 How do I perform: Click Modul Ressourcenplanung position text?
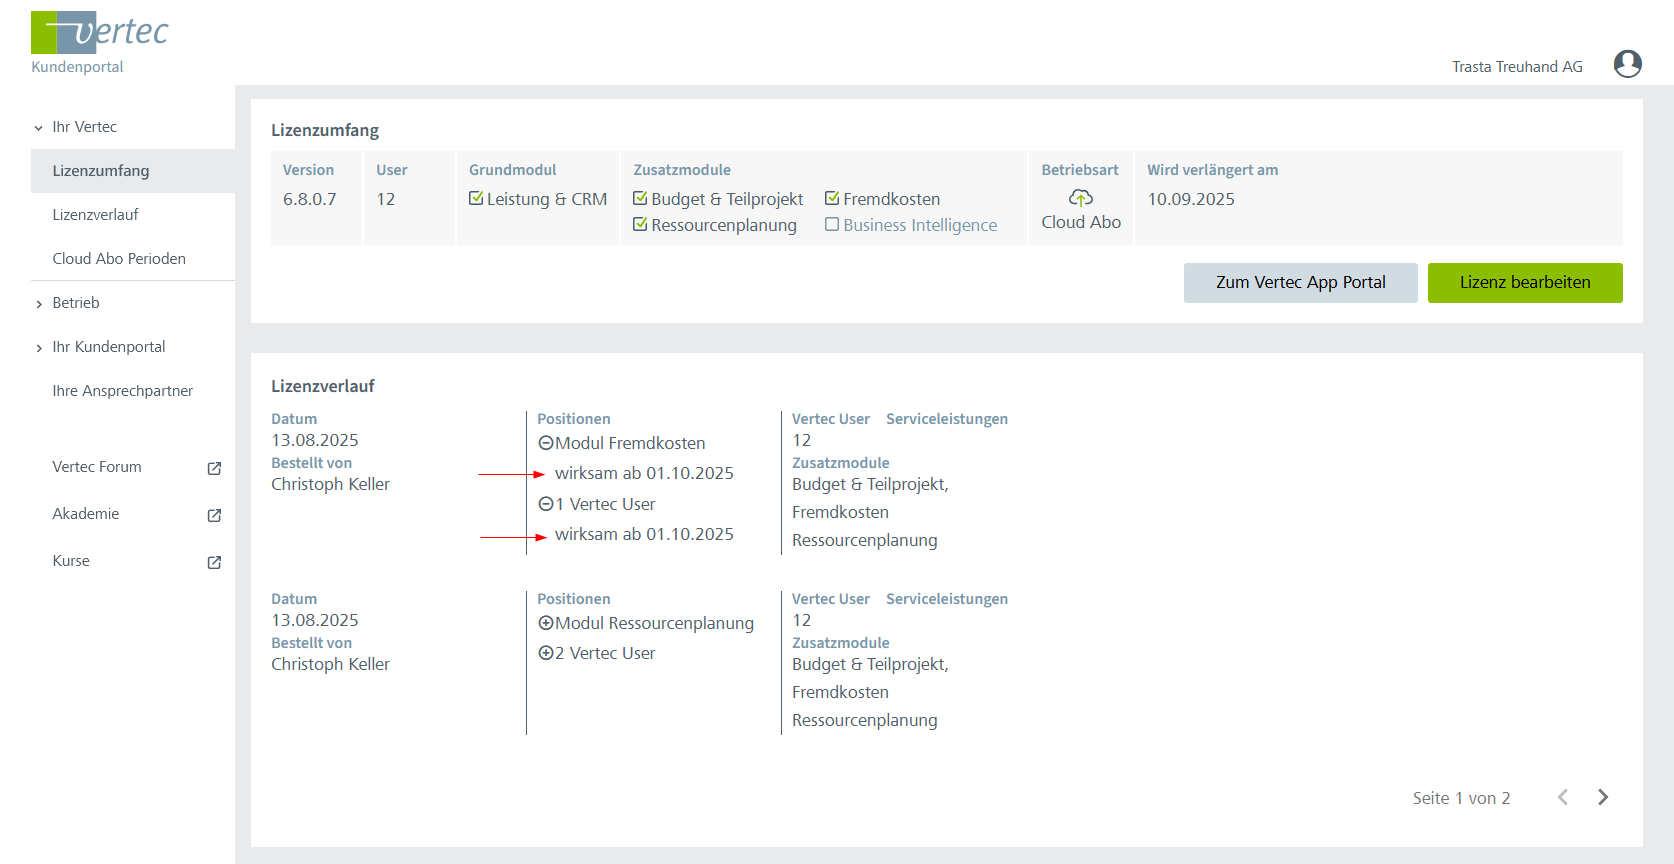pos(654,623)
